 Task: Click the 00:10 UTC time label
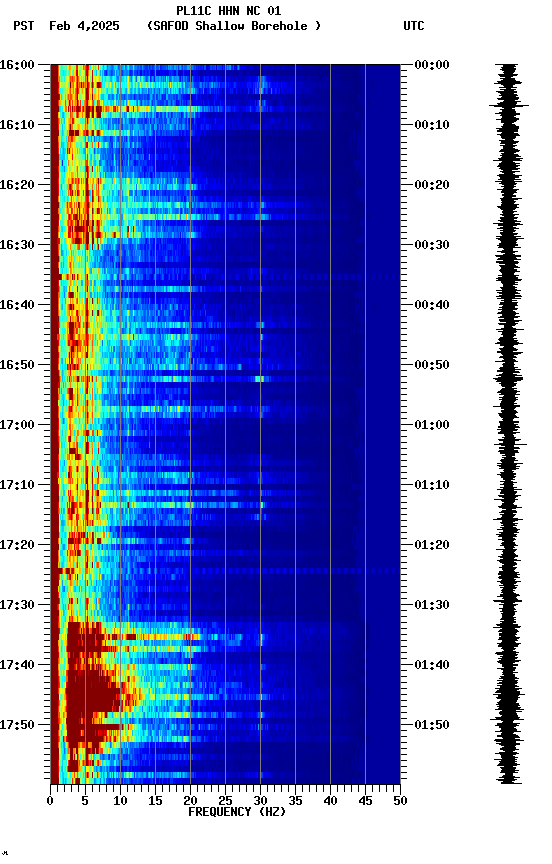pyautogui.click(x=432, y=125)
